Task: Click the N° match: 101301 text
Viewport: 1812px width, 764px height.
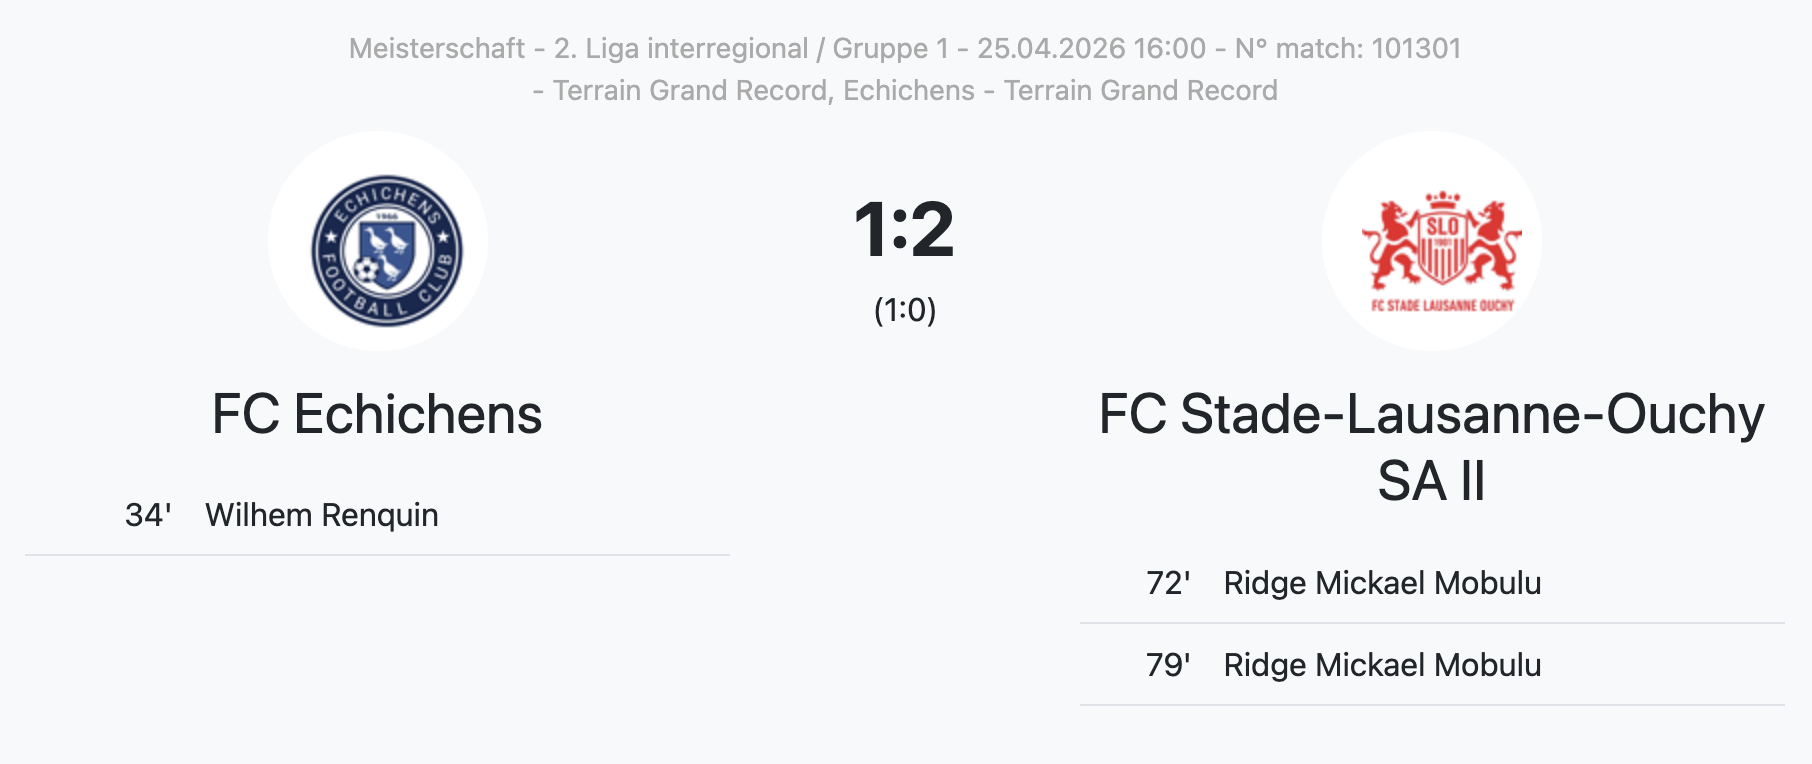Action: 1348,48
